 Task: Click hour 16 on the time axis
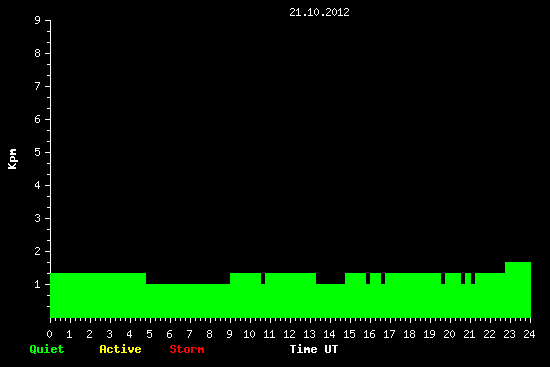click(x=369, y=334)
